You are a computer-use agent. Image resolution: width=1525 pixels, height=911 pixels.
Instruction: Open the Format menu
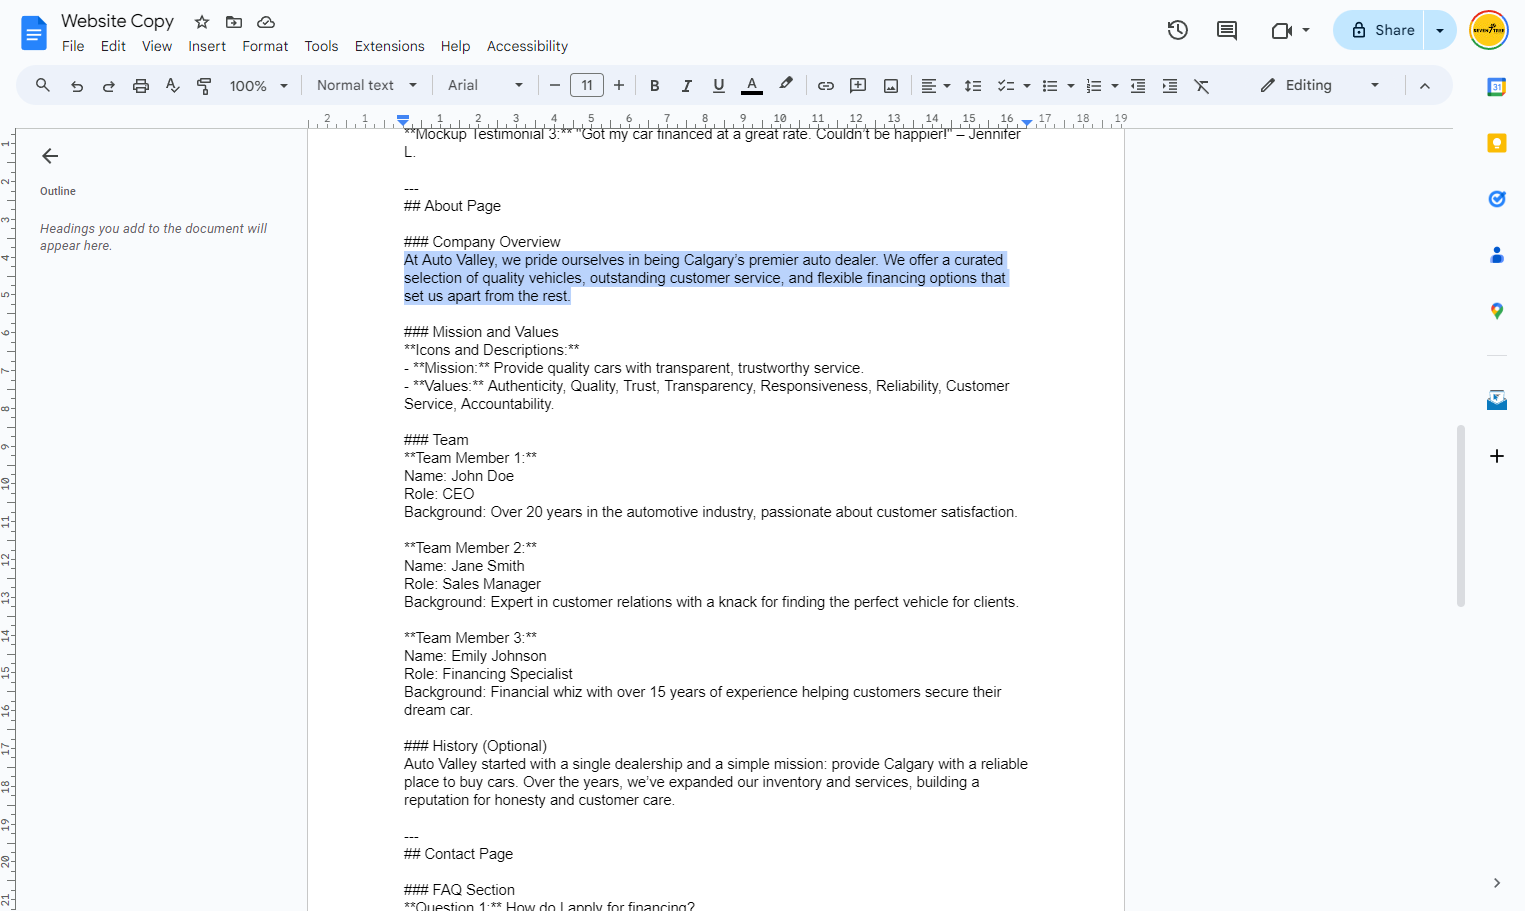tap(265, 46)
